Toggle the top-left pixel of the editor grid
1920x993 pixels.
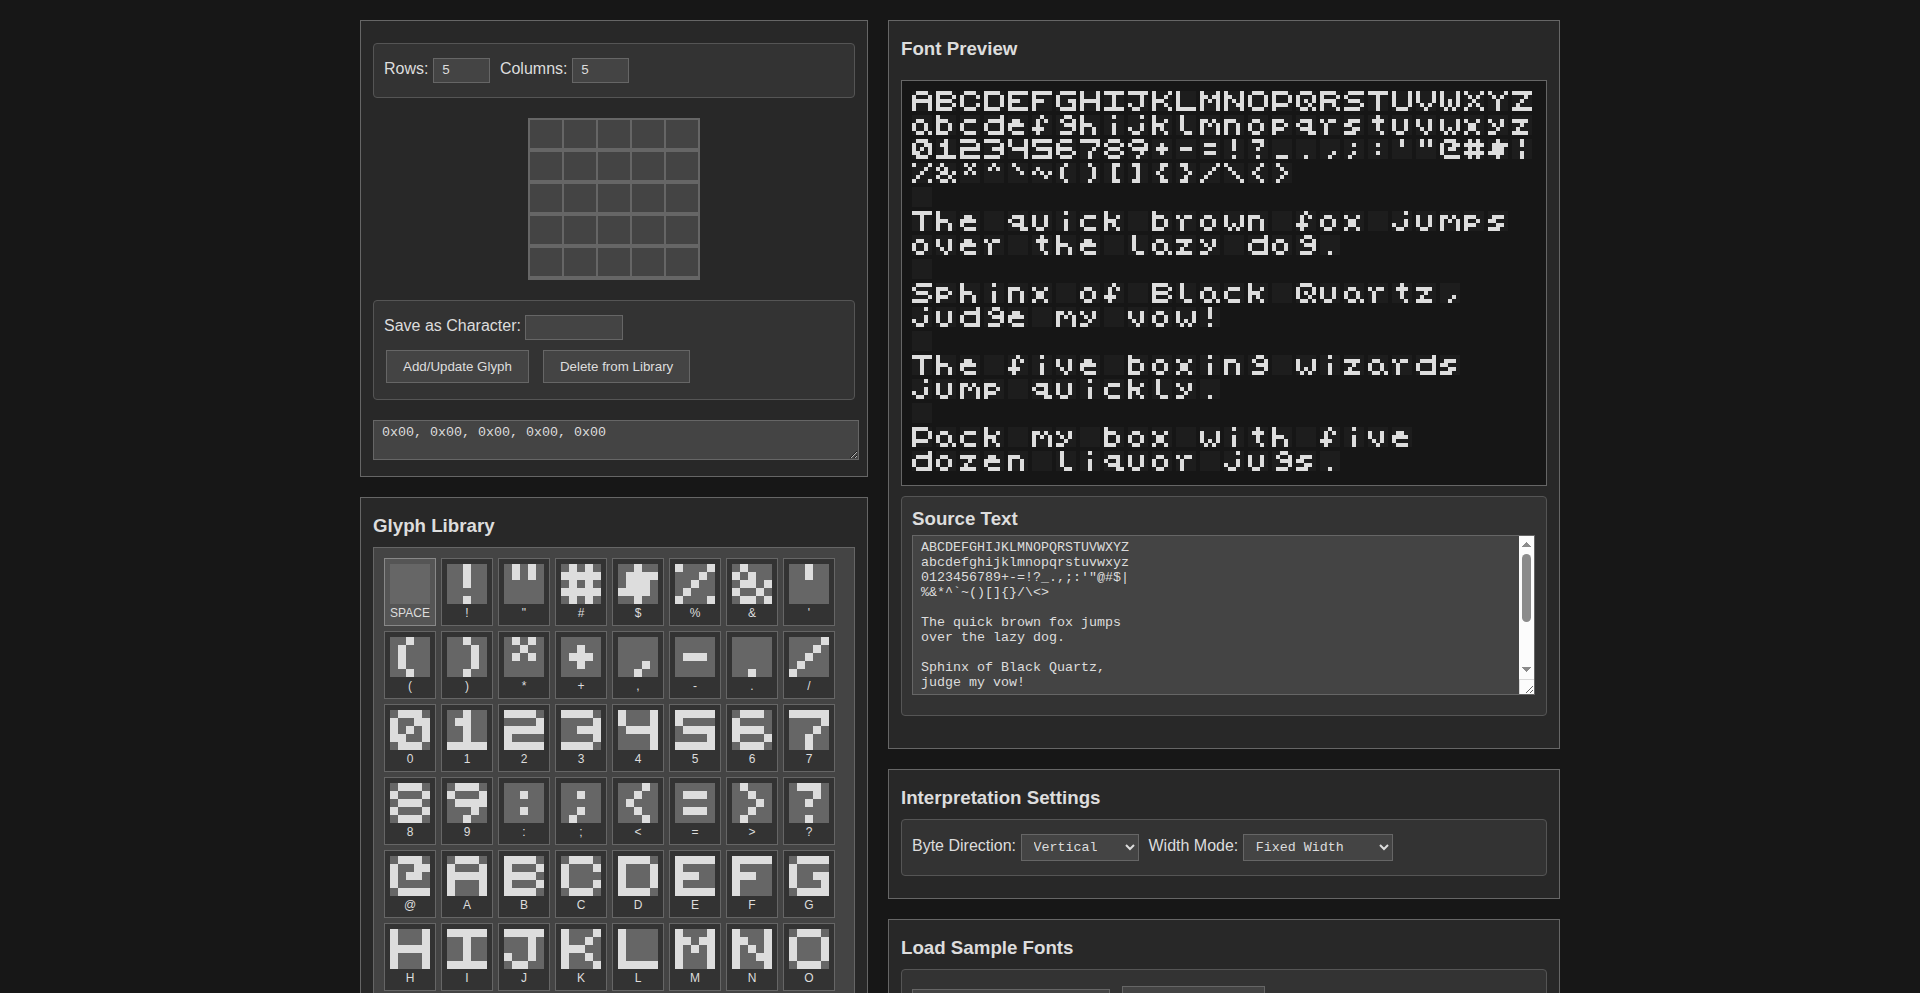[546, 135]
